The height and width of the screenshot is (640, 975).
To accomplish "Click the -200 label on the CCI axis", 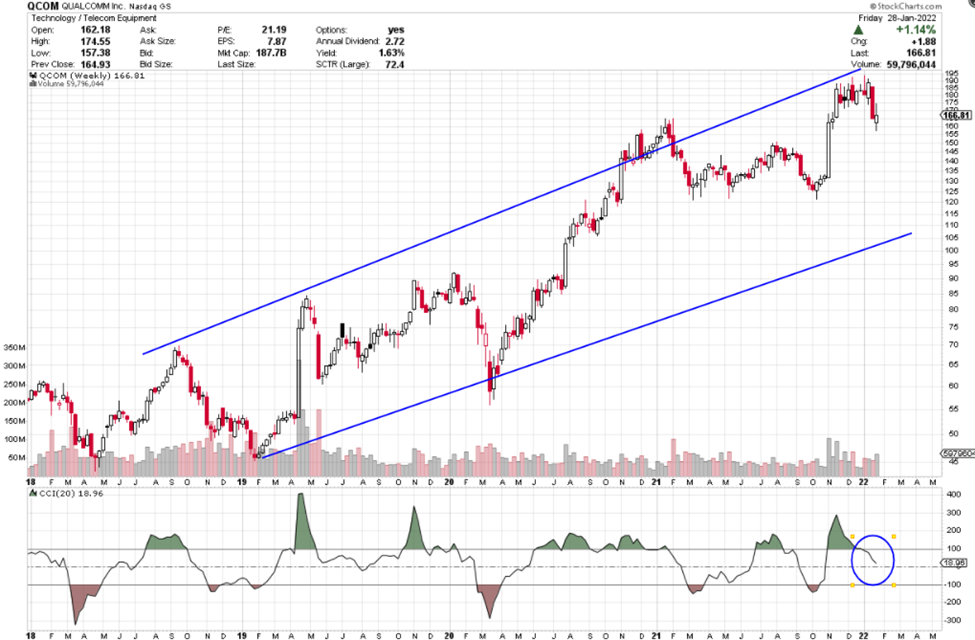I will [953, 602].
